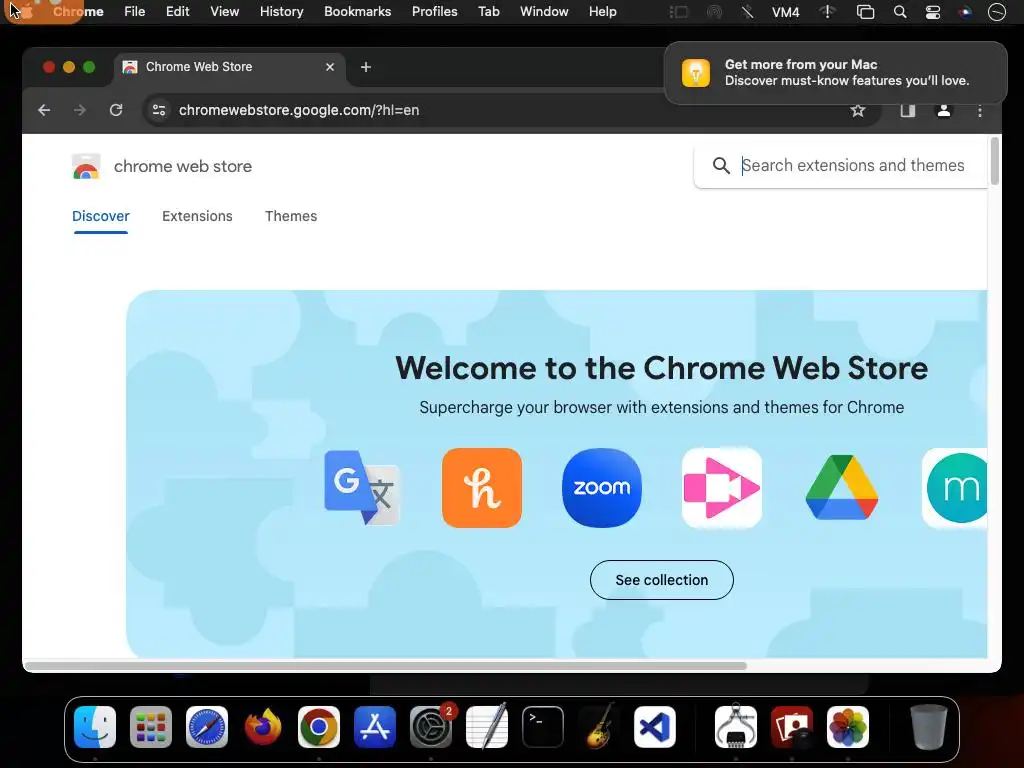Bookmark this page with the star icon
Viewport: 1024px width, 768px height.
[857, 110]
